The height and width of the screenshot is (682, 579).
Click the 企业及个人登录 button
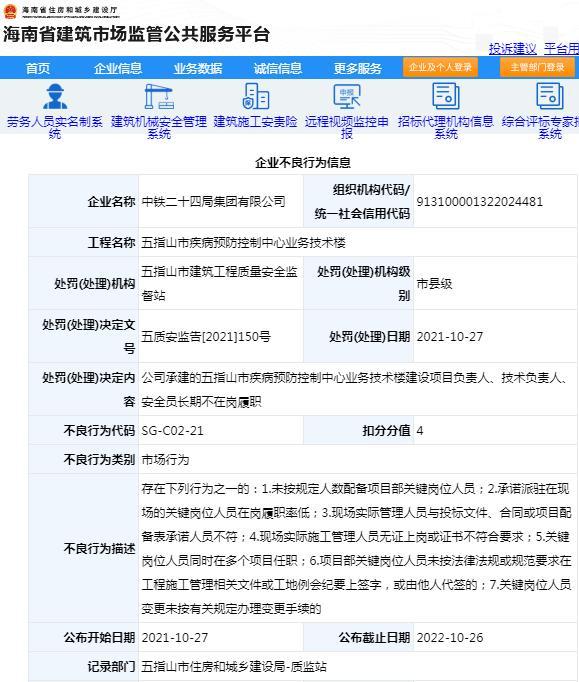pyautogui.click(x=440, y=67)
